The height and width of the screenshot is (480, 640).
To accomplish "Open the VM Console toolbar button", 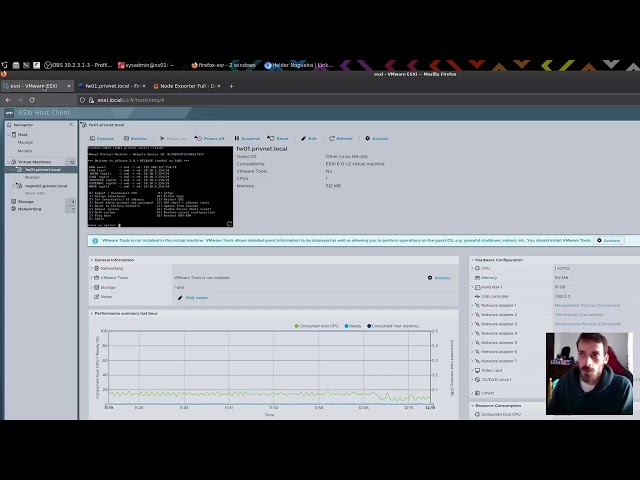I will tap(102, 139).
